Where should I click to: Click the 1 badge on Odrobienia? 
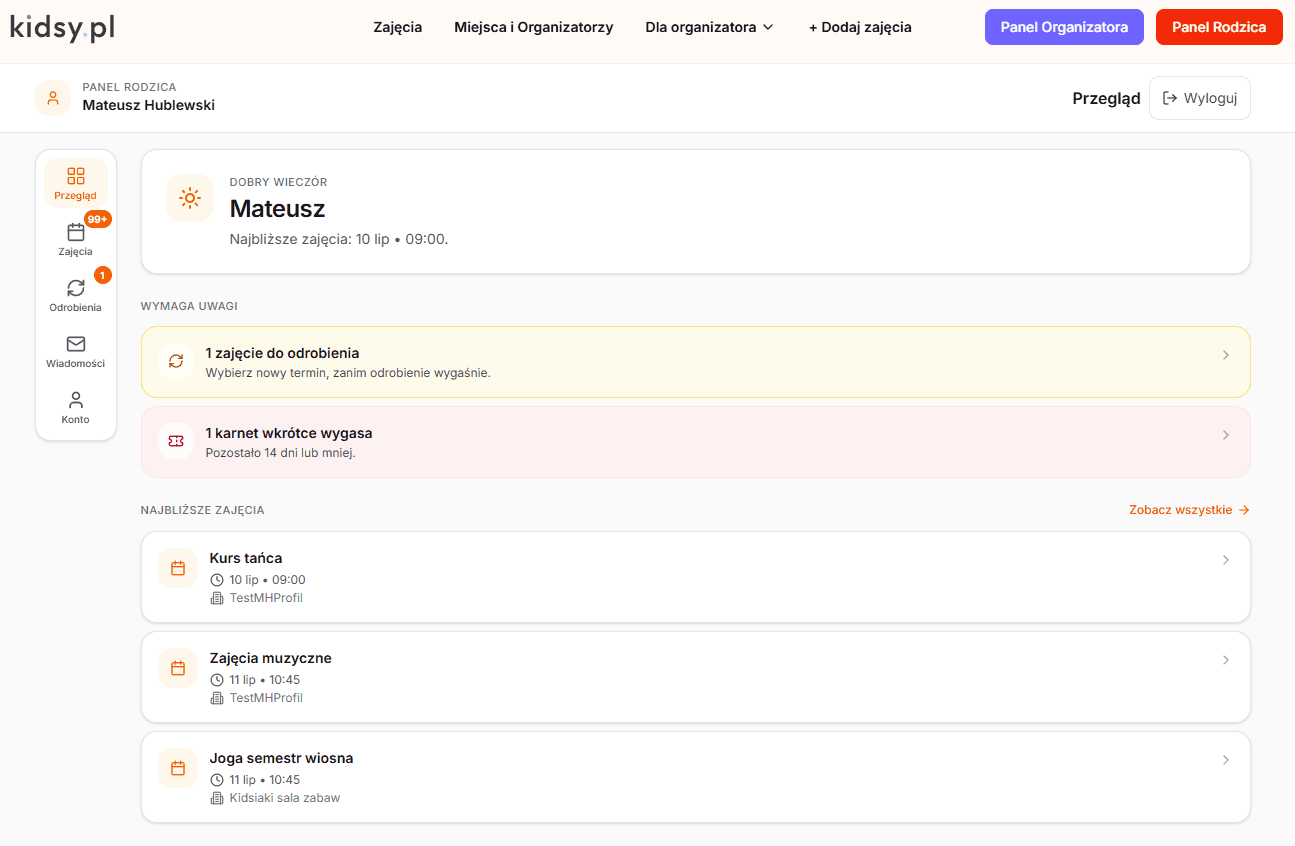tap(102, 275)
